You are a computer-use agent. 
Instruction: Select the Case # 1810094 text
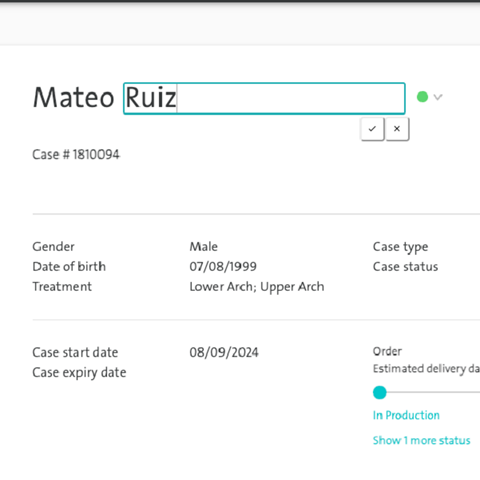(76, 155)
